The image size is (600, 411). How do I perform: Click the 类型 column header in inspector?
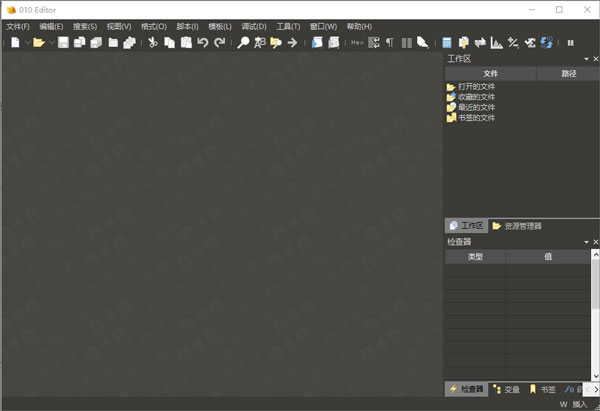click(x=475, y=257)
